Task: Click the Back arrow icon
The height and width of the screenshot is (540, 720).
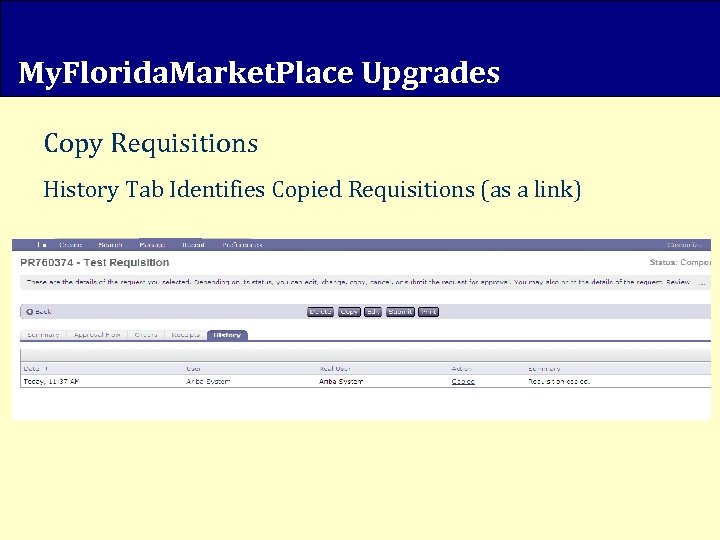Action: tap(29, 312)
